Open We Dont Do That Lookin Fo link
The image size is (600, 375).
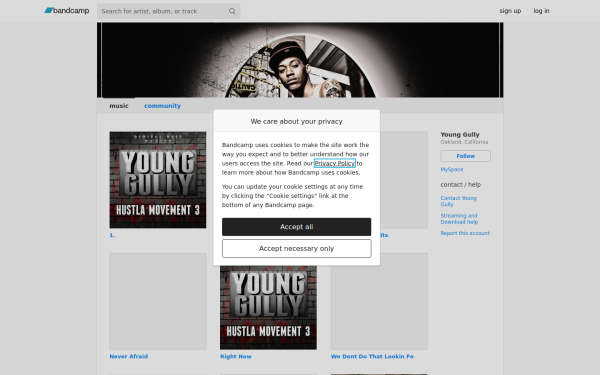pyautogui.click(x=372, y=356)
